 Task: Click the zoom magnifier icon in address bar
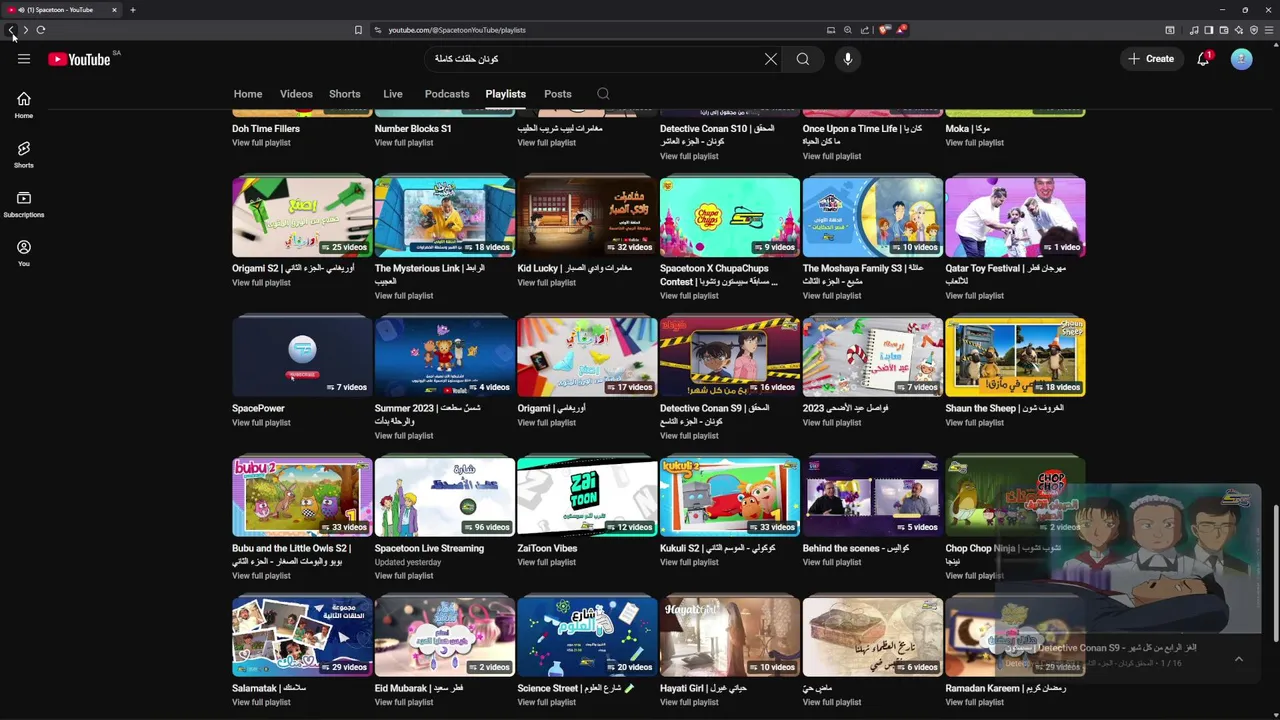tap(848, 30)
